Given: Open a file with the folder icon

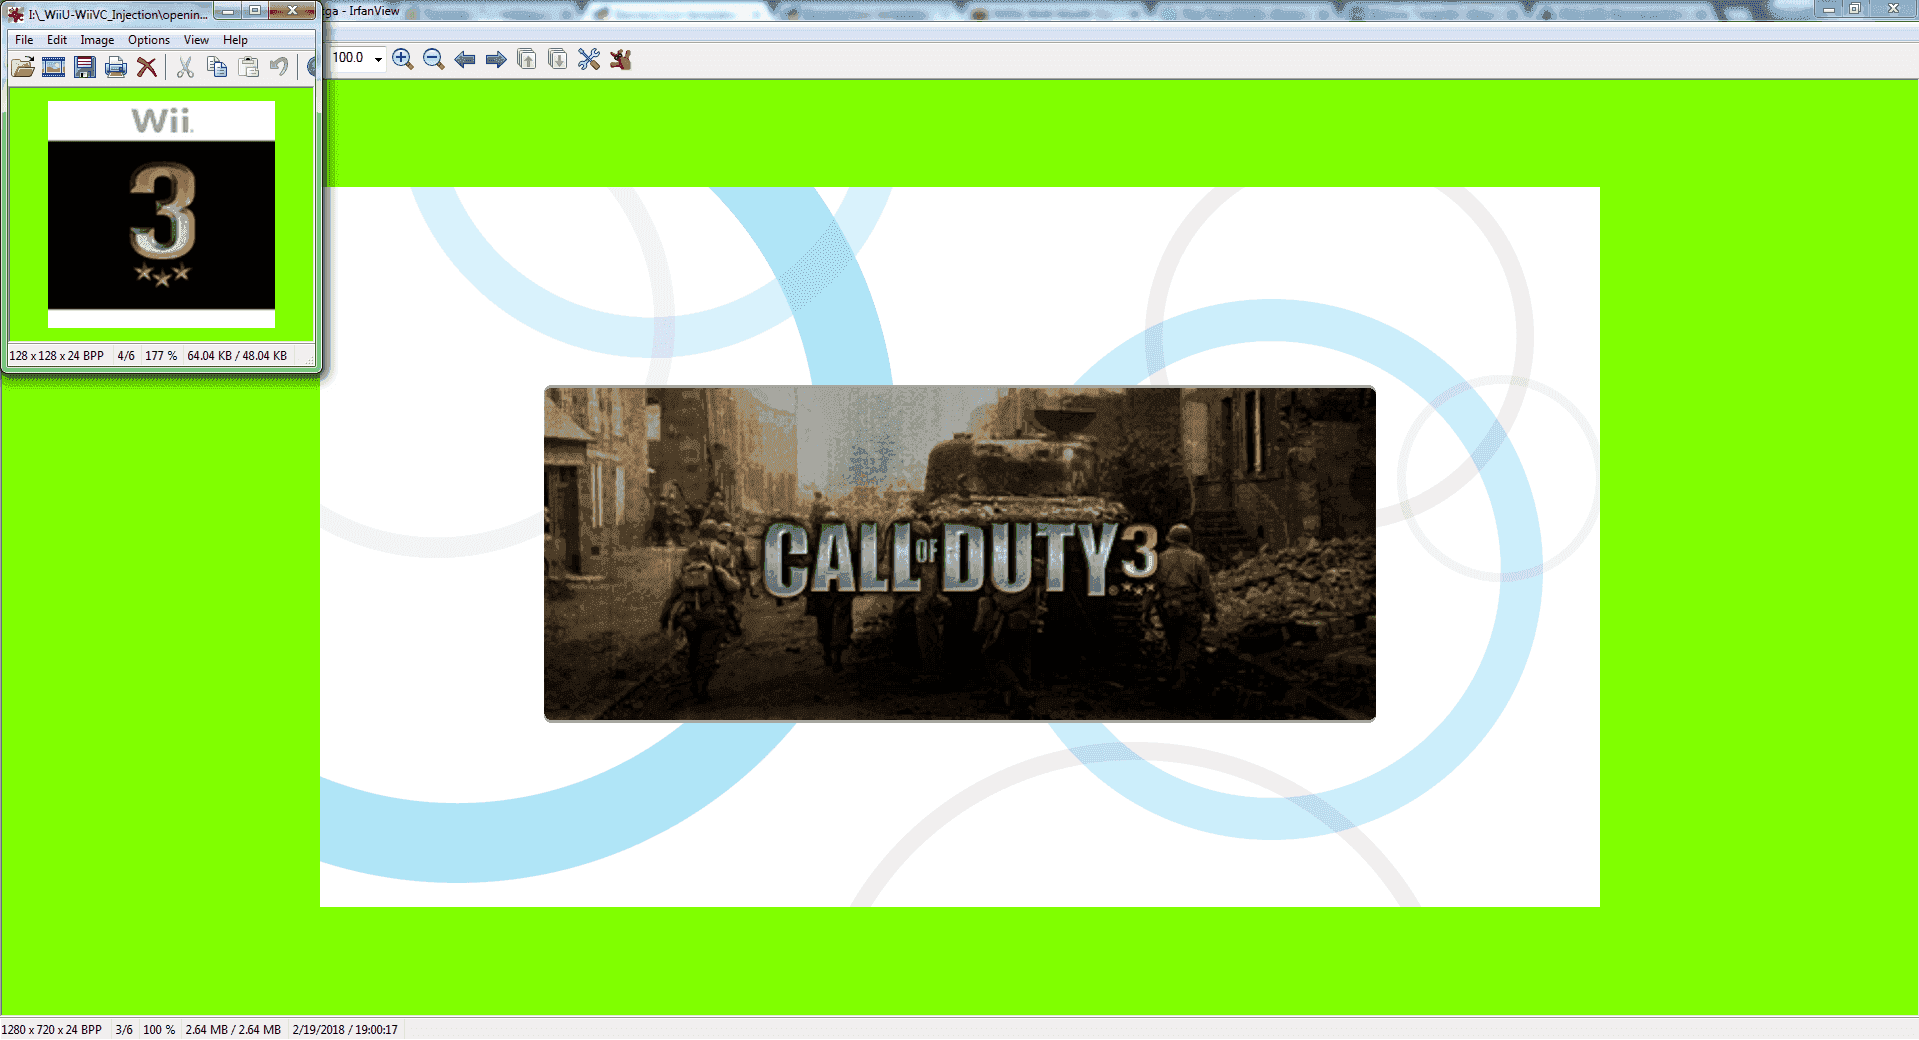Looking at the screenshot, I should (x=23, y=67).
